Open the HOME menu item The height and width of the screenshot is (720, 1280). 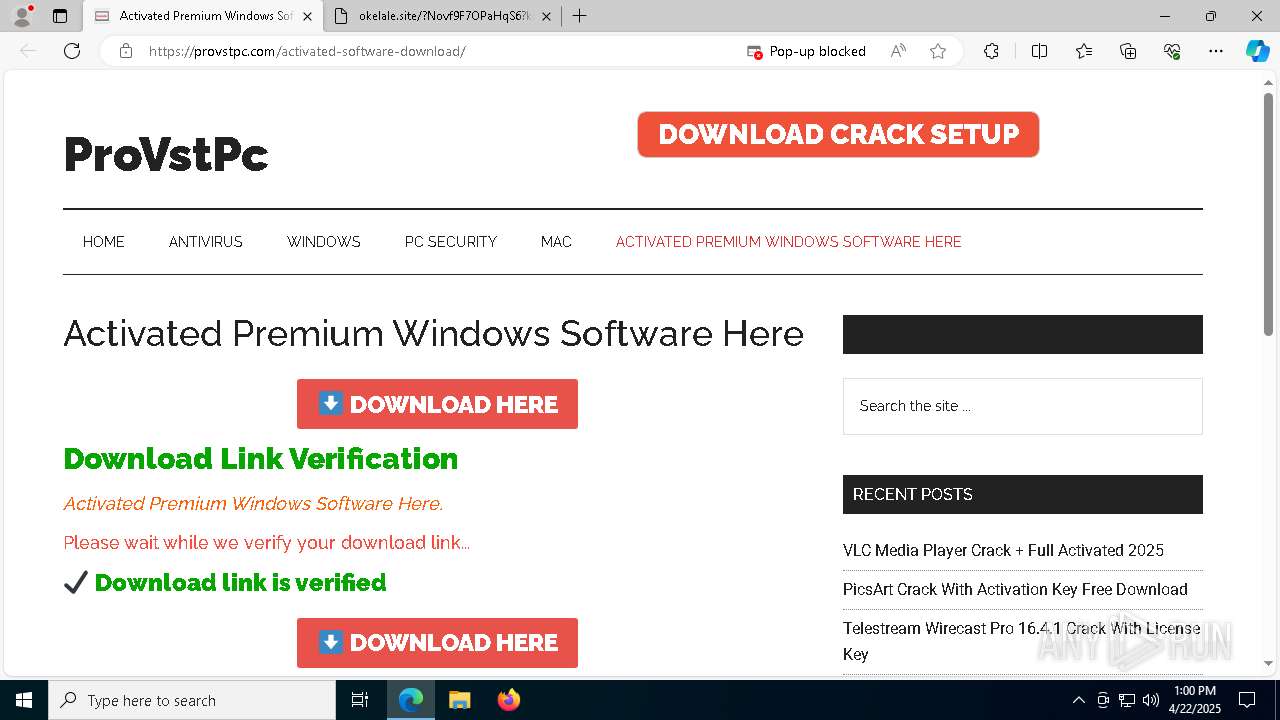pos(104,242)
